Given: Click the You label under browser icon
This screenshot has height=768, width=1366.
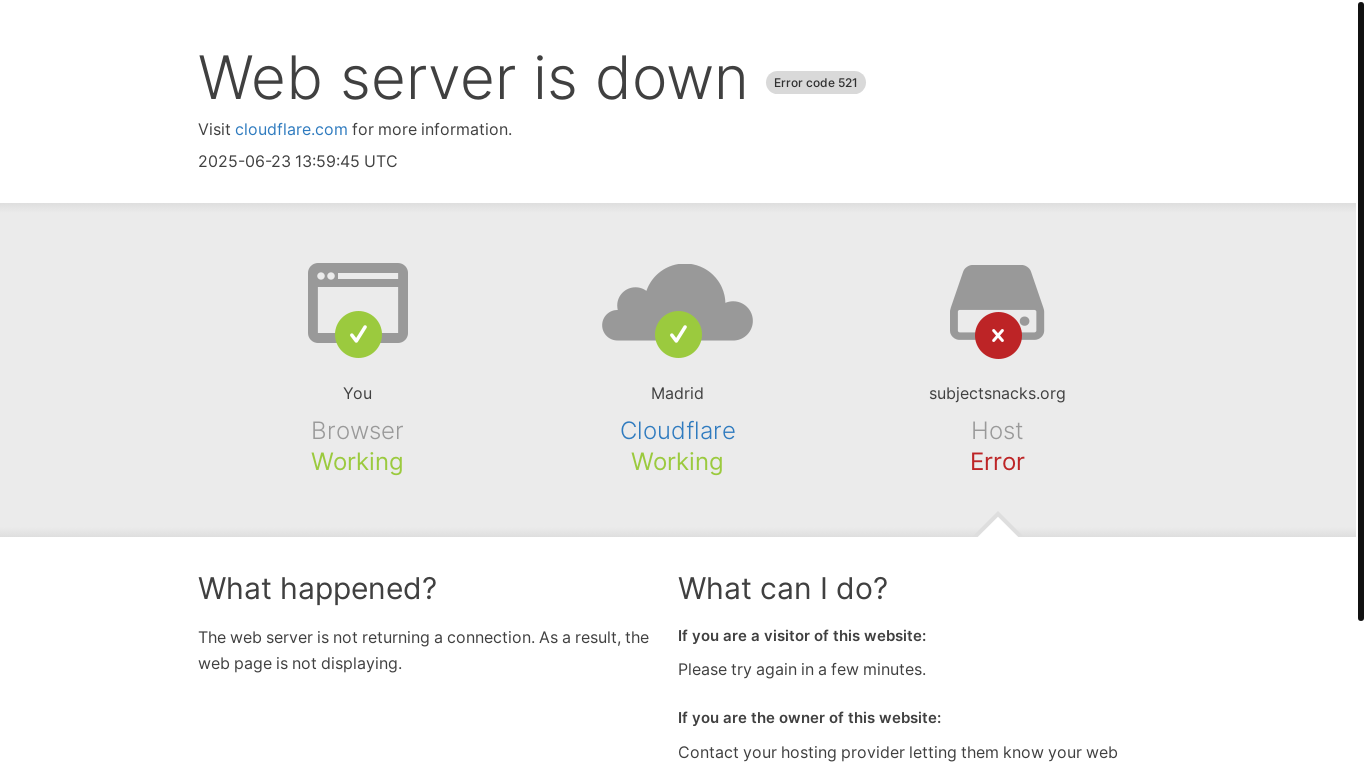Looking at the screenshot, I should point(357,393).
